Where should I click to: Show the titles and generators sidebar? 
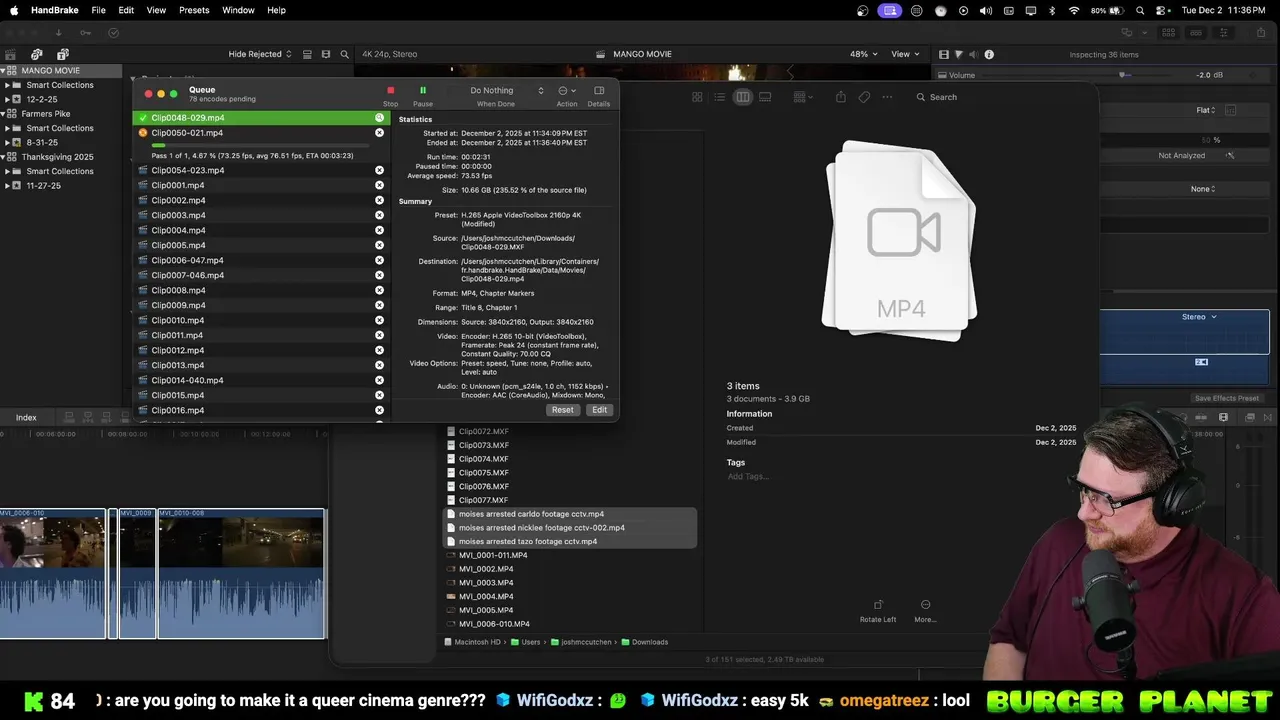[x=62, y=54]
